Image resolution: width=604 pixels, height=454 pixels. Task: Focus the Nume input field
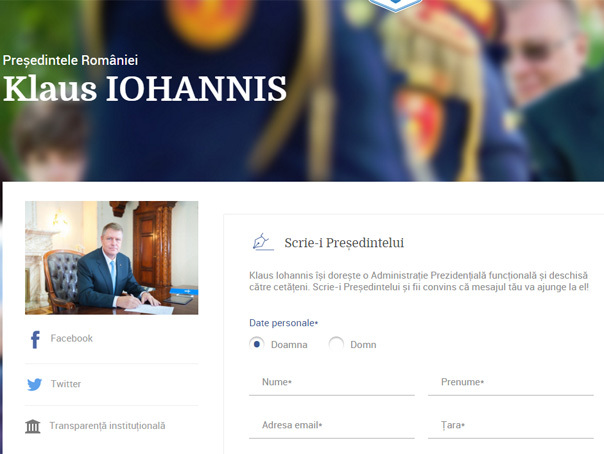[332, 383]
